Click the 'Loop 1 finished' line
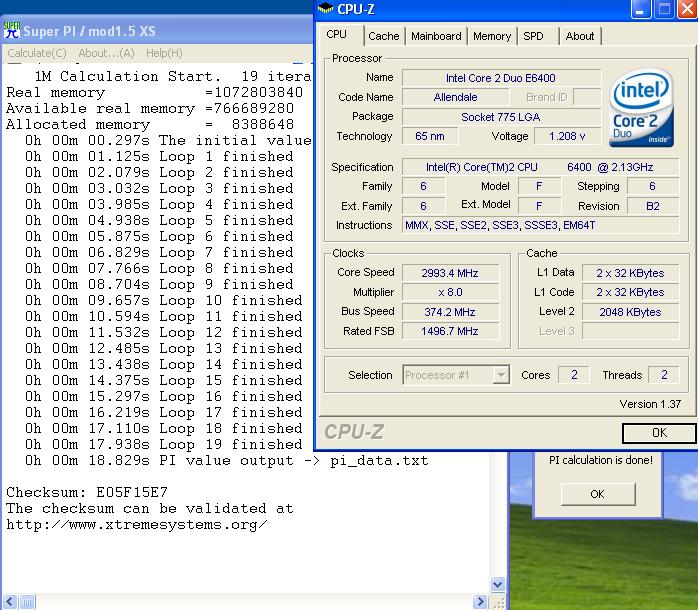 [x=159, y=157]
